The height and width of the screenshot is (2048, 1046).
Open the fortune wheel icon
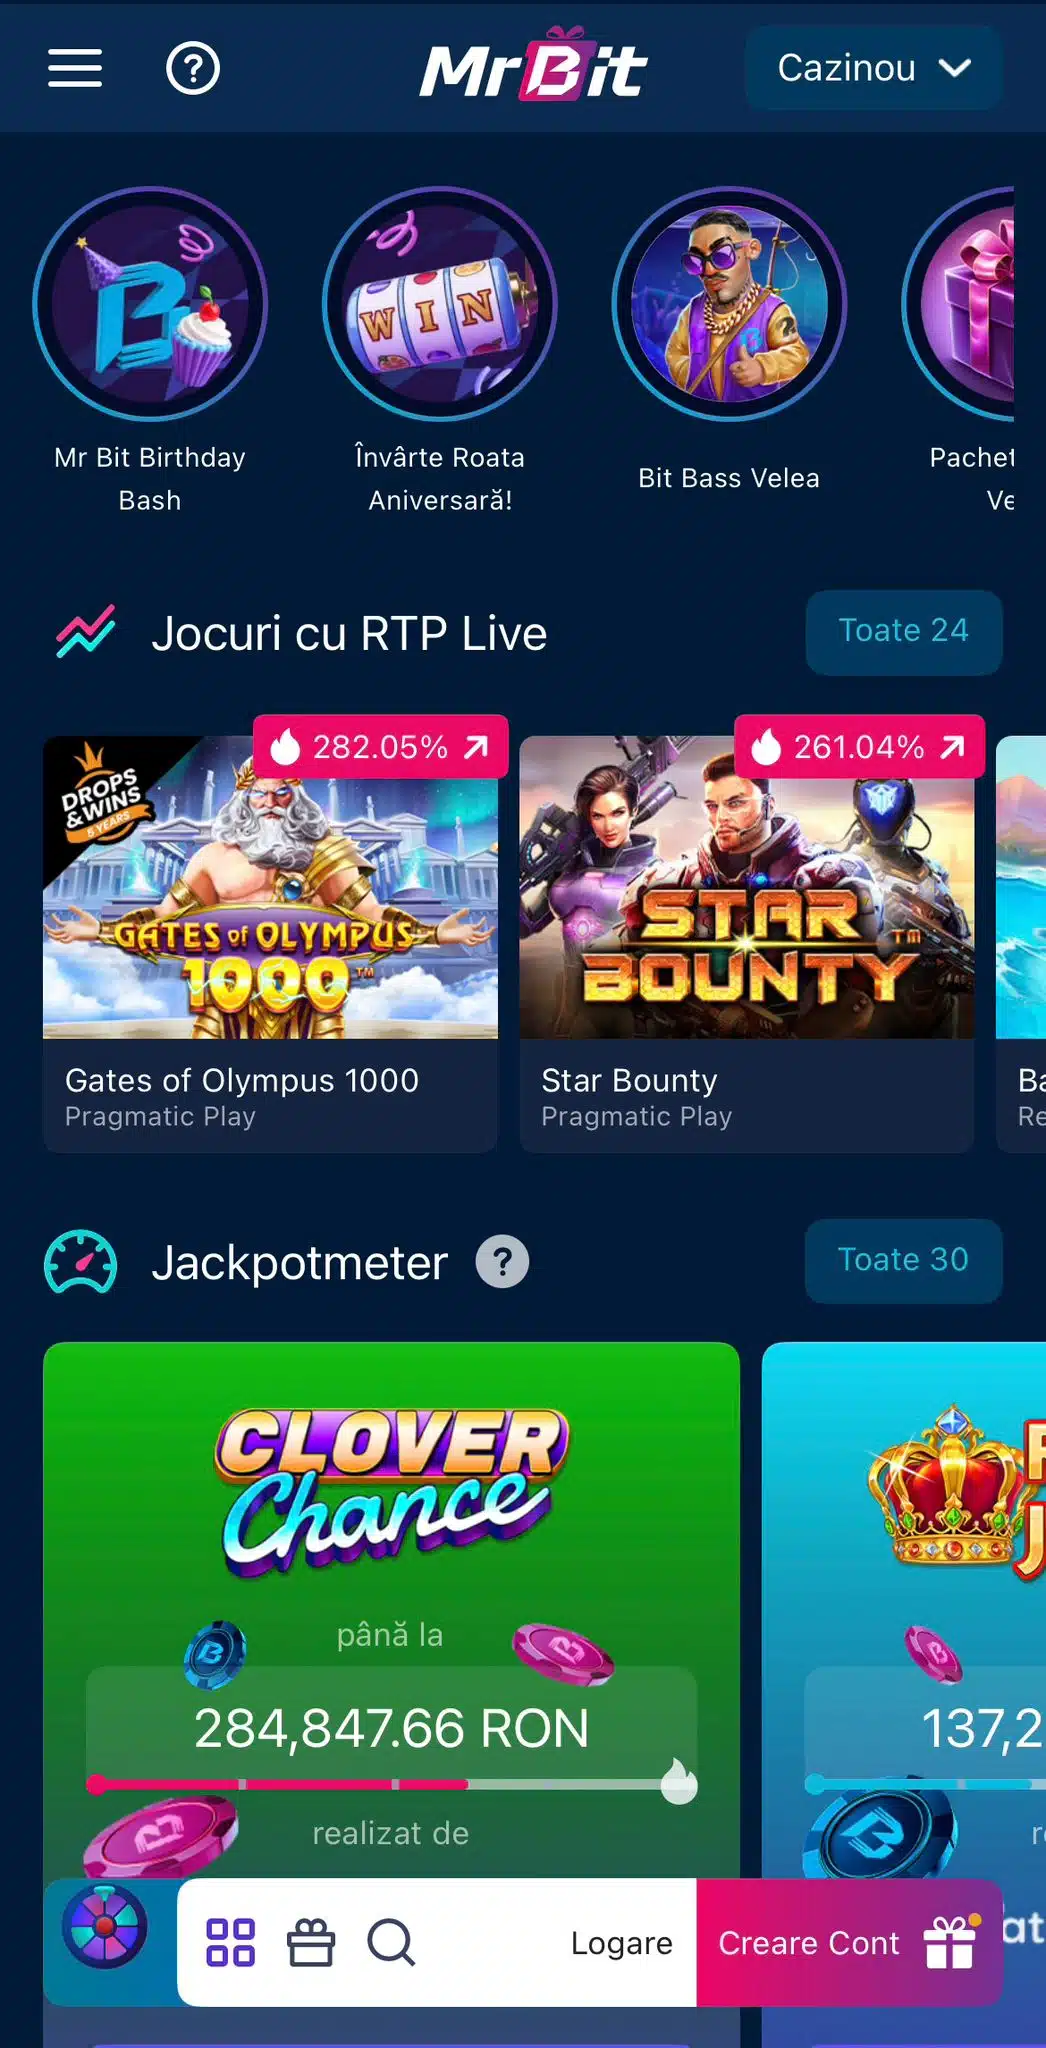(x=105, y=1927)
